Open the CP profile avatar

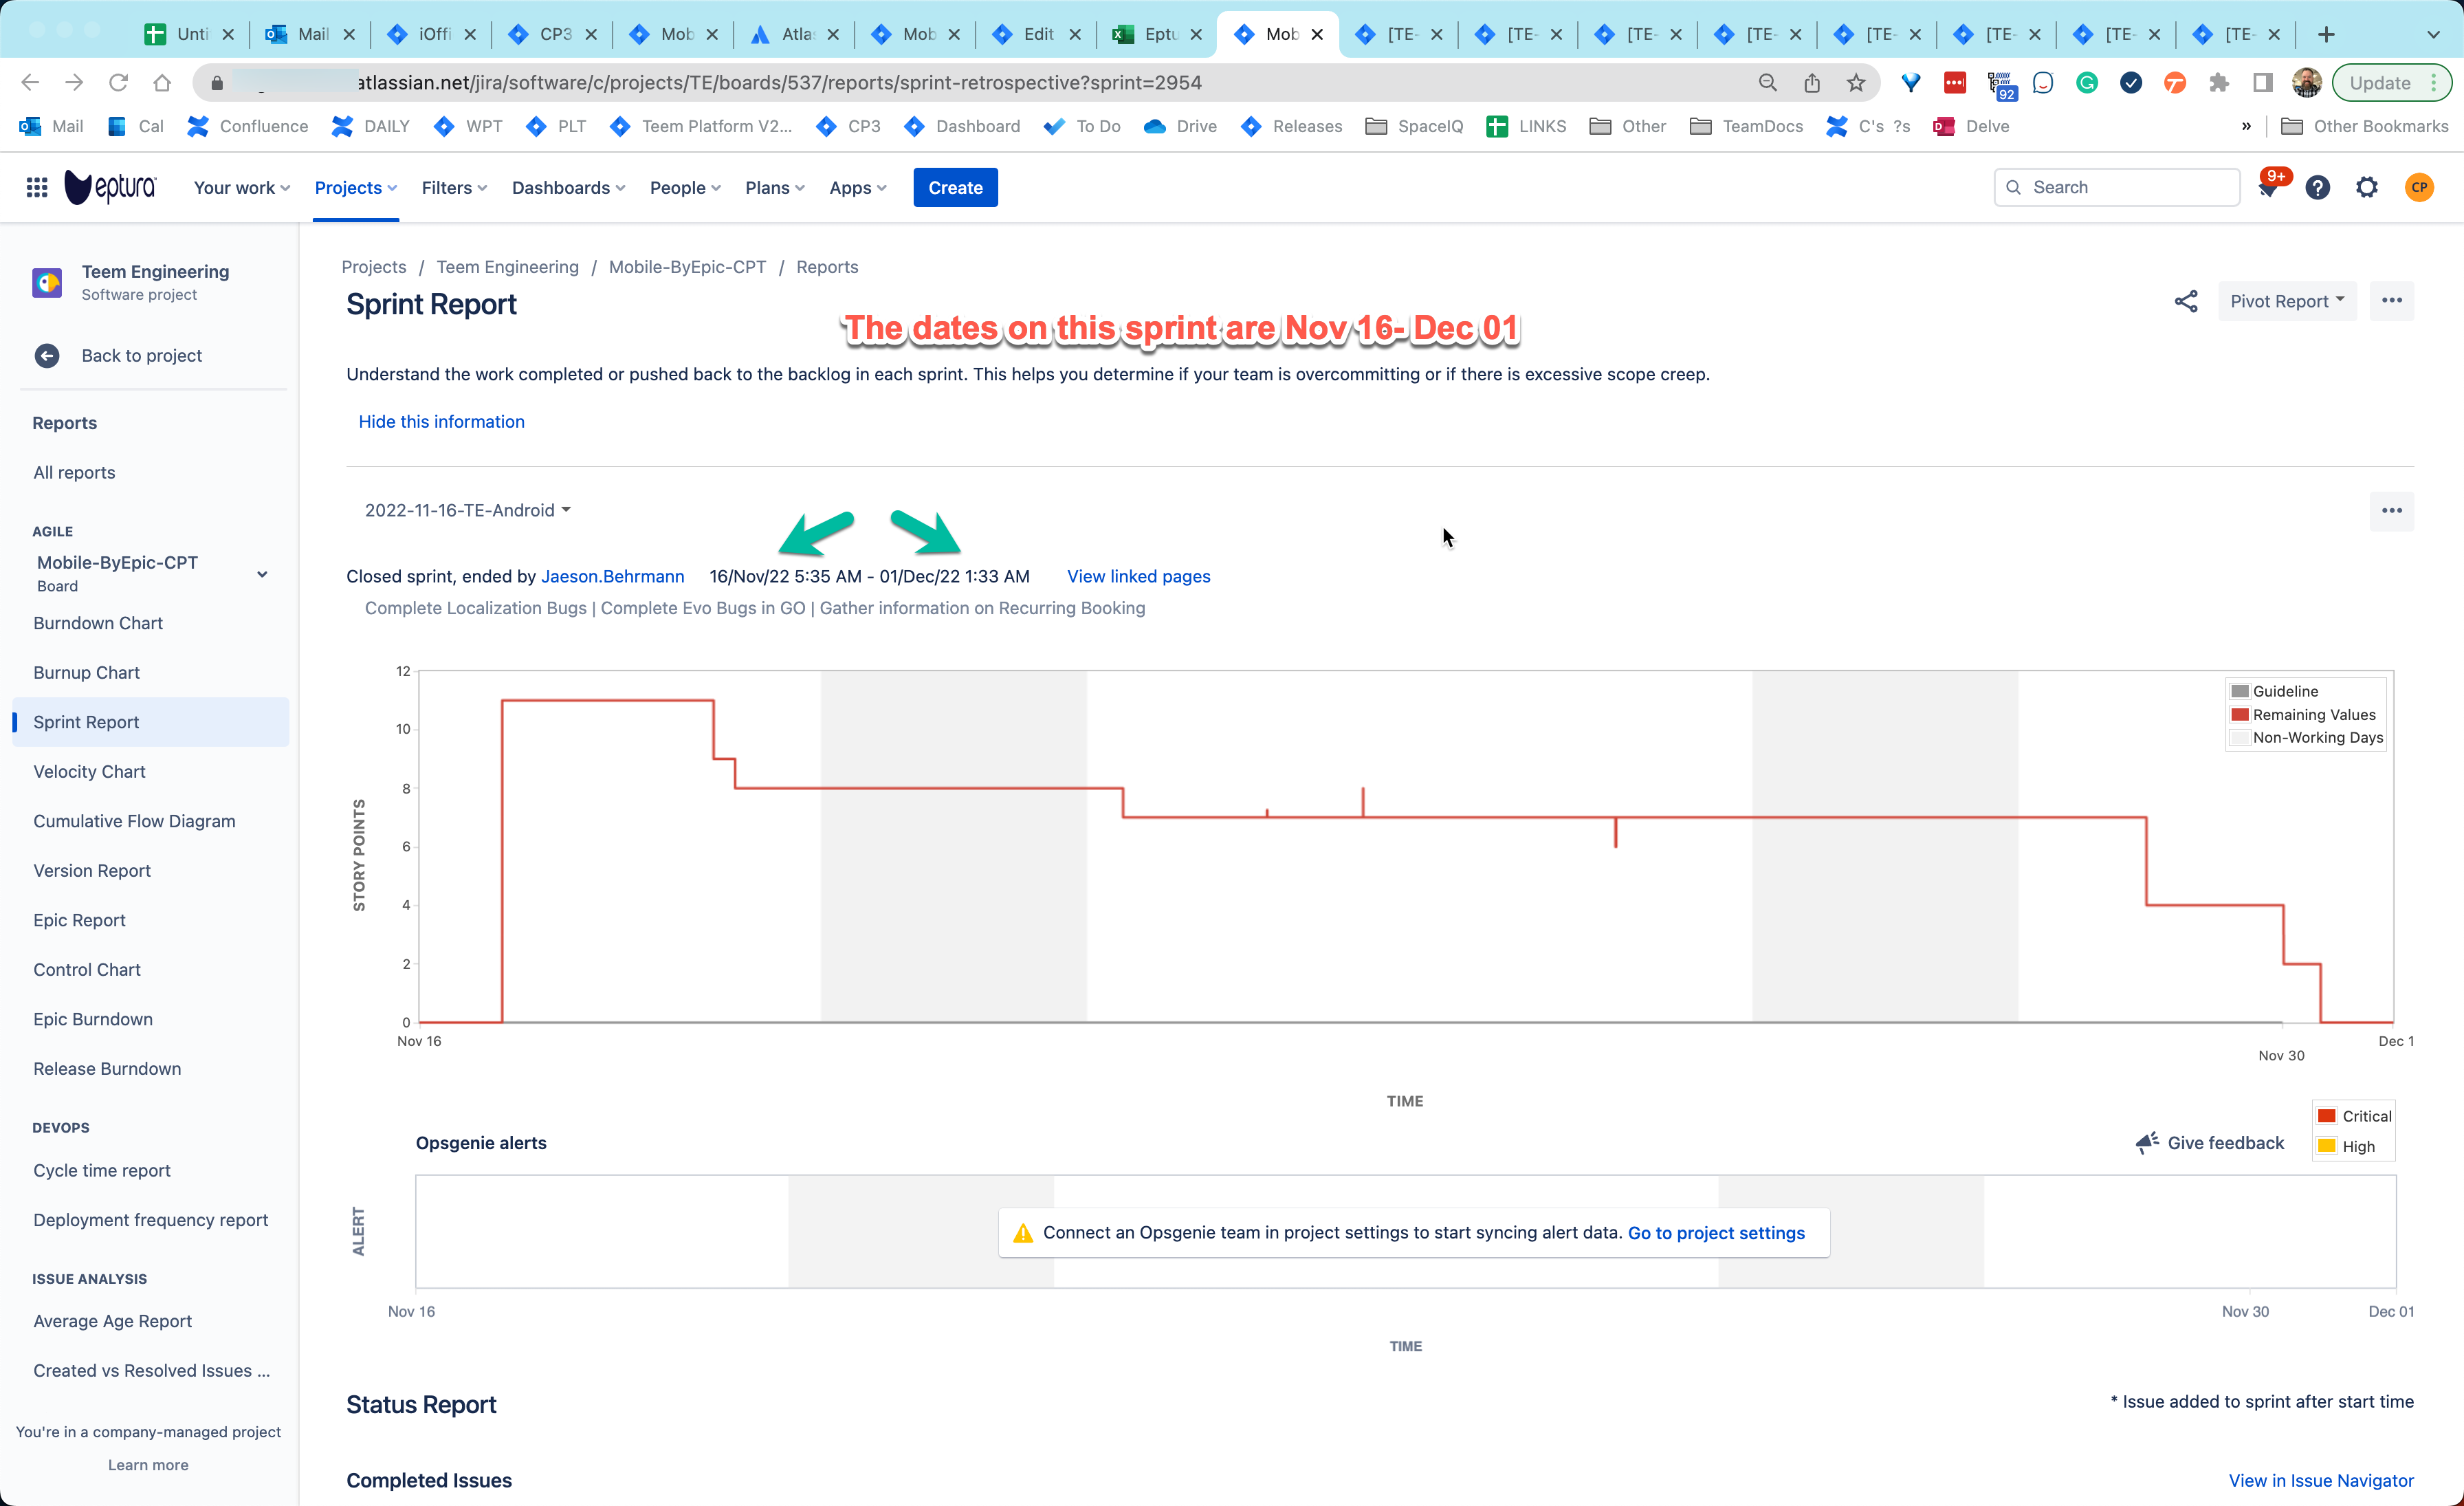[x=2419, y=187]
